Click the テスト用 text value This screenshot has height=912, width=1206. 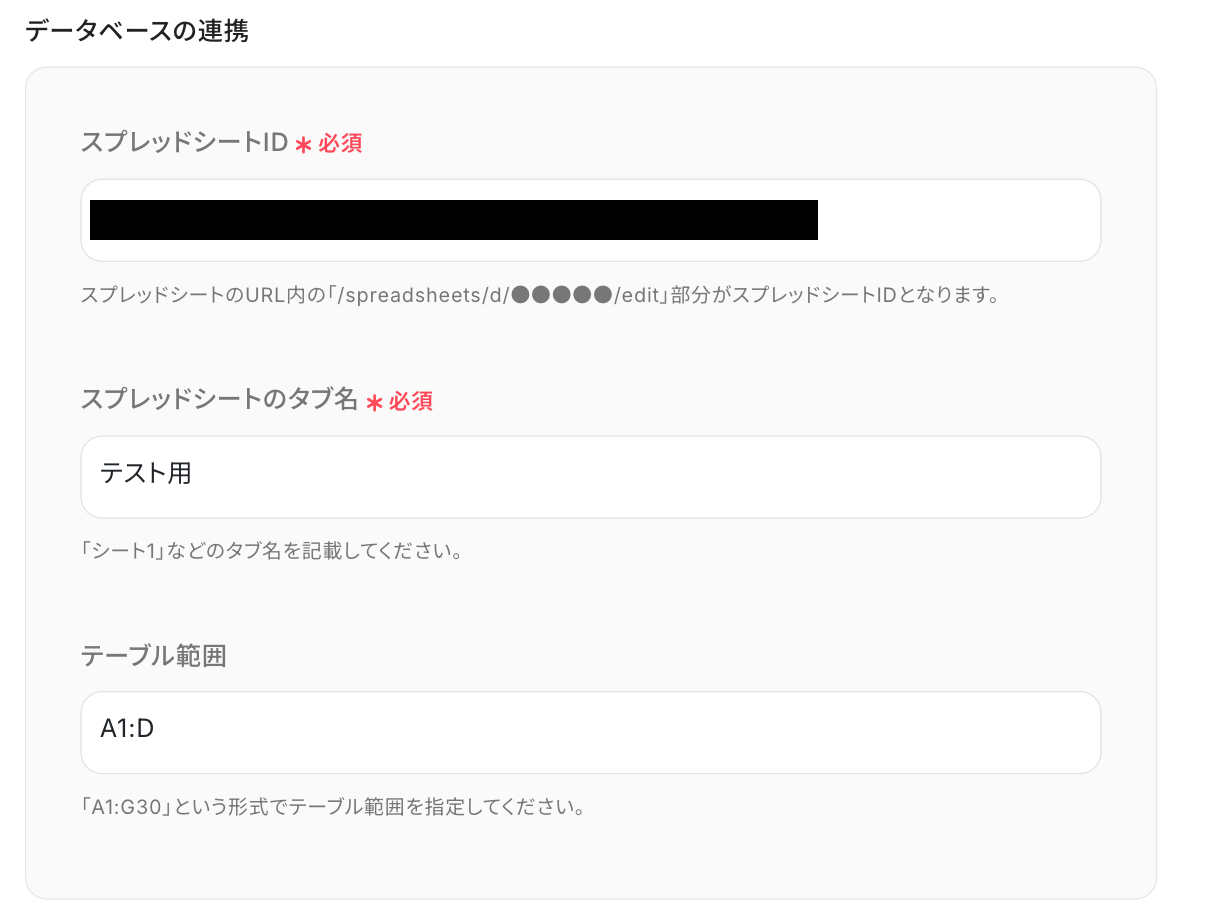(x=146, y=473)
